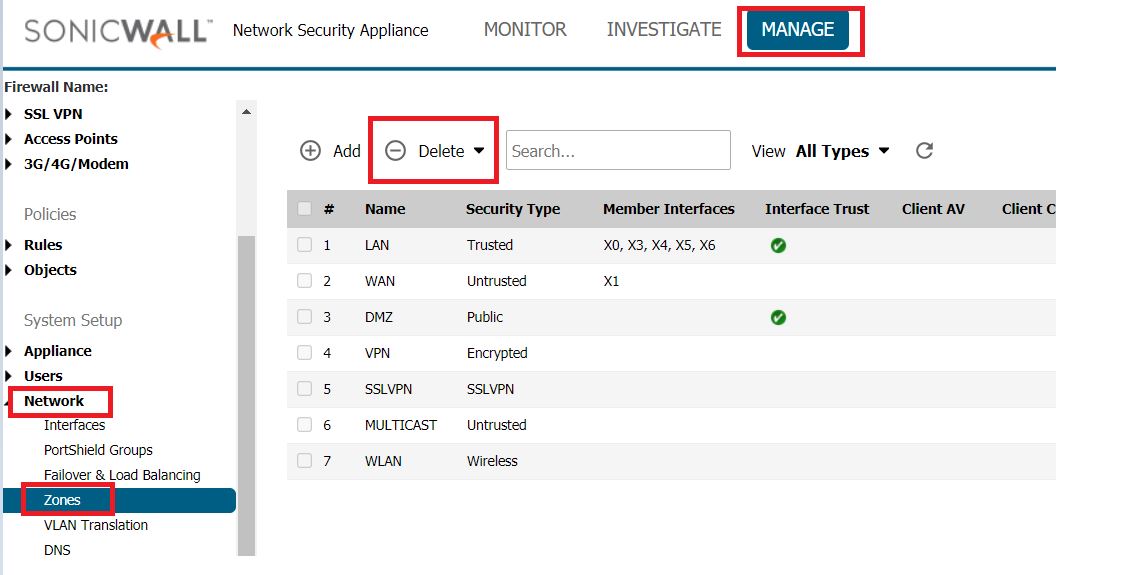The width and height of the screenshot is (1131, 575).
Task: Click the Search input field
Action: (x=618, y=150)
